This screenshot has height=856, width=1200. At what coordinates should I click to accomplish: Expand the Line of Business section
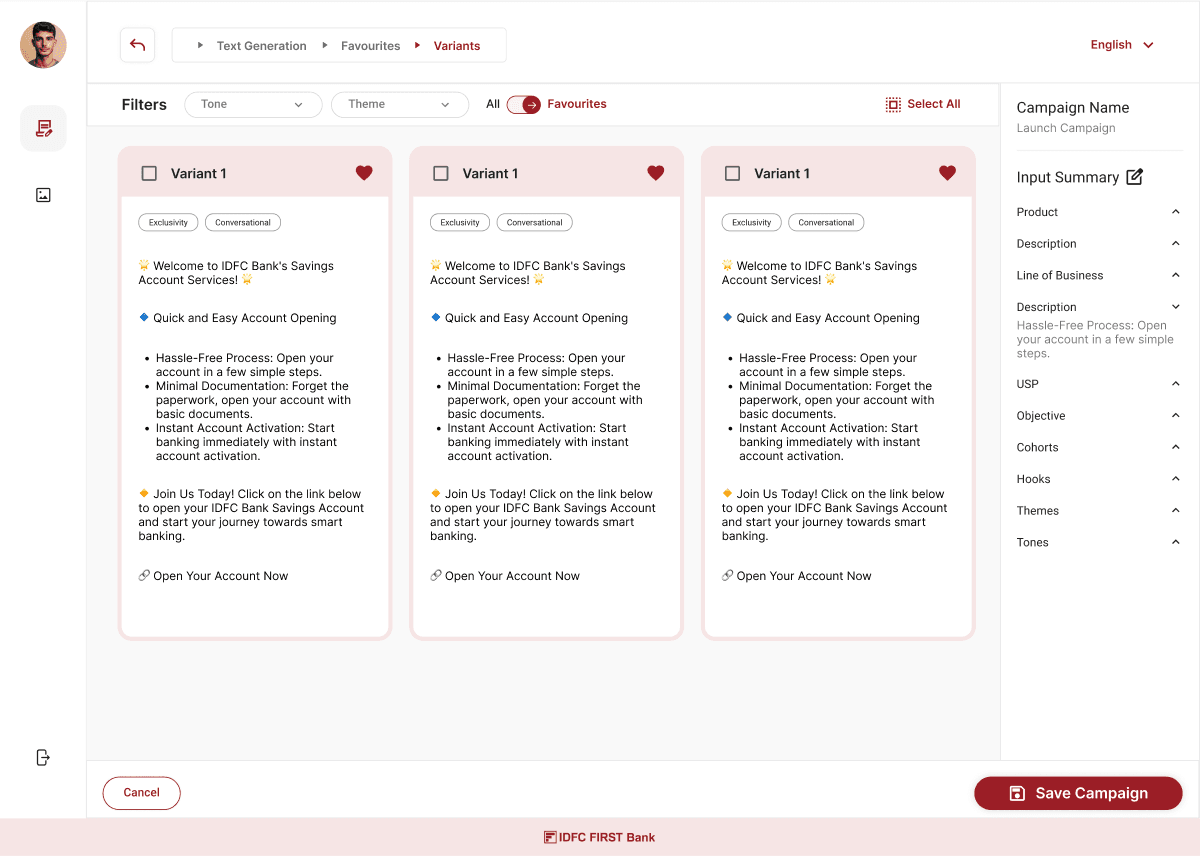[1176, 275]
